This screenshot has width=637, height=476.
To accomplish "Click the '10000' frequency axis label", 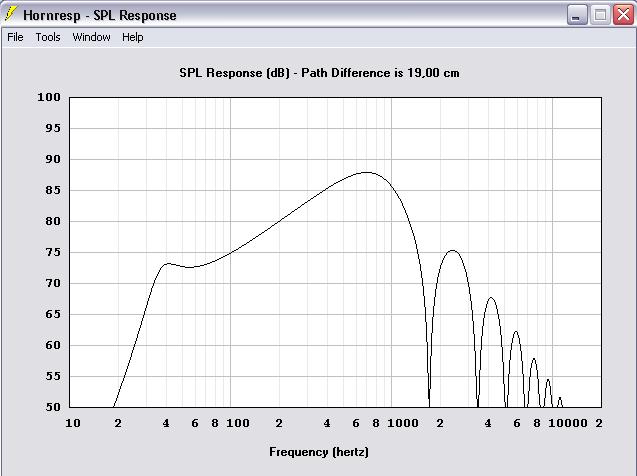I will 568,423.
